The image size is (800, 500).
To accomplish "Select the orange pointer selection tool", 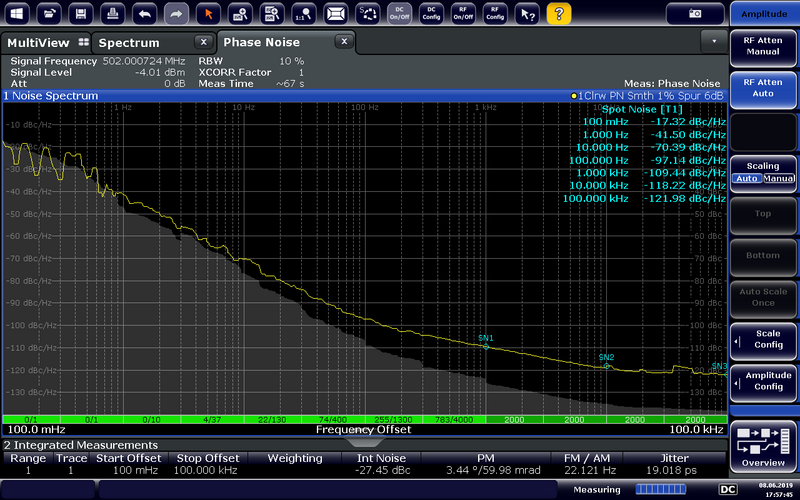I will [x=208, y=13].
